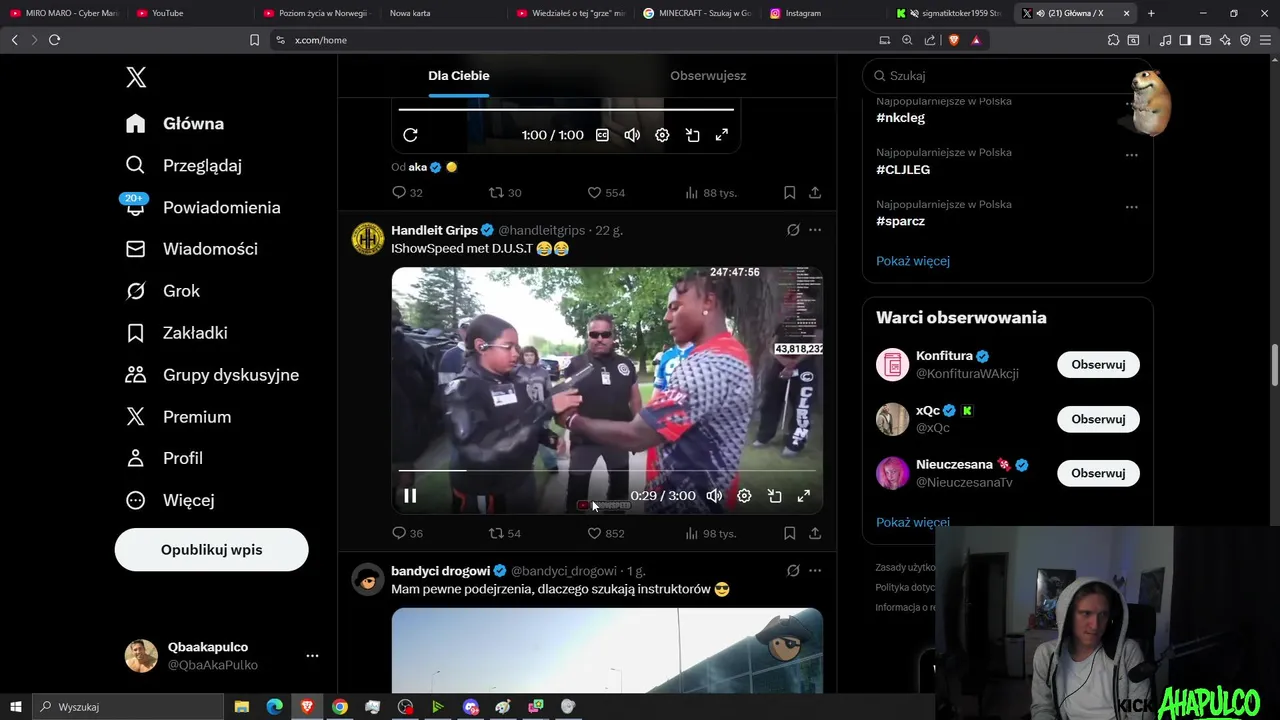The height and width of the screenshot is (720, 1280).
Task: Toggle captions on the top video
Action: tap(602, 135)
